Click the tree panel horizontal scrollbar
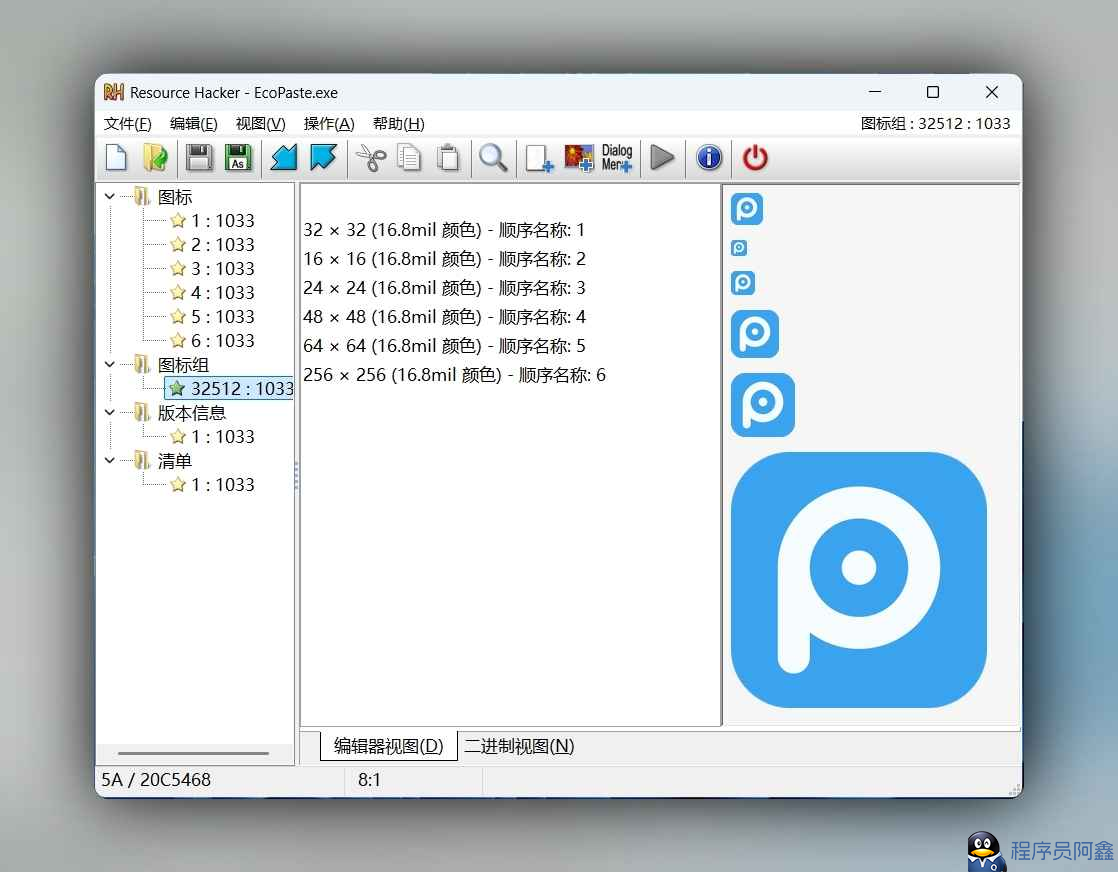Viewport: 1118px width, 872px height. pyautogui.click(x=193, y=753)
